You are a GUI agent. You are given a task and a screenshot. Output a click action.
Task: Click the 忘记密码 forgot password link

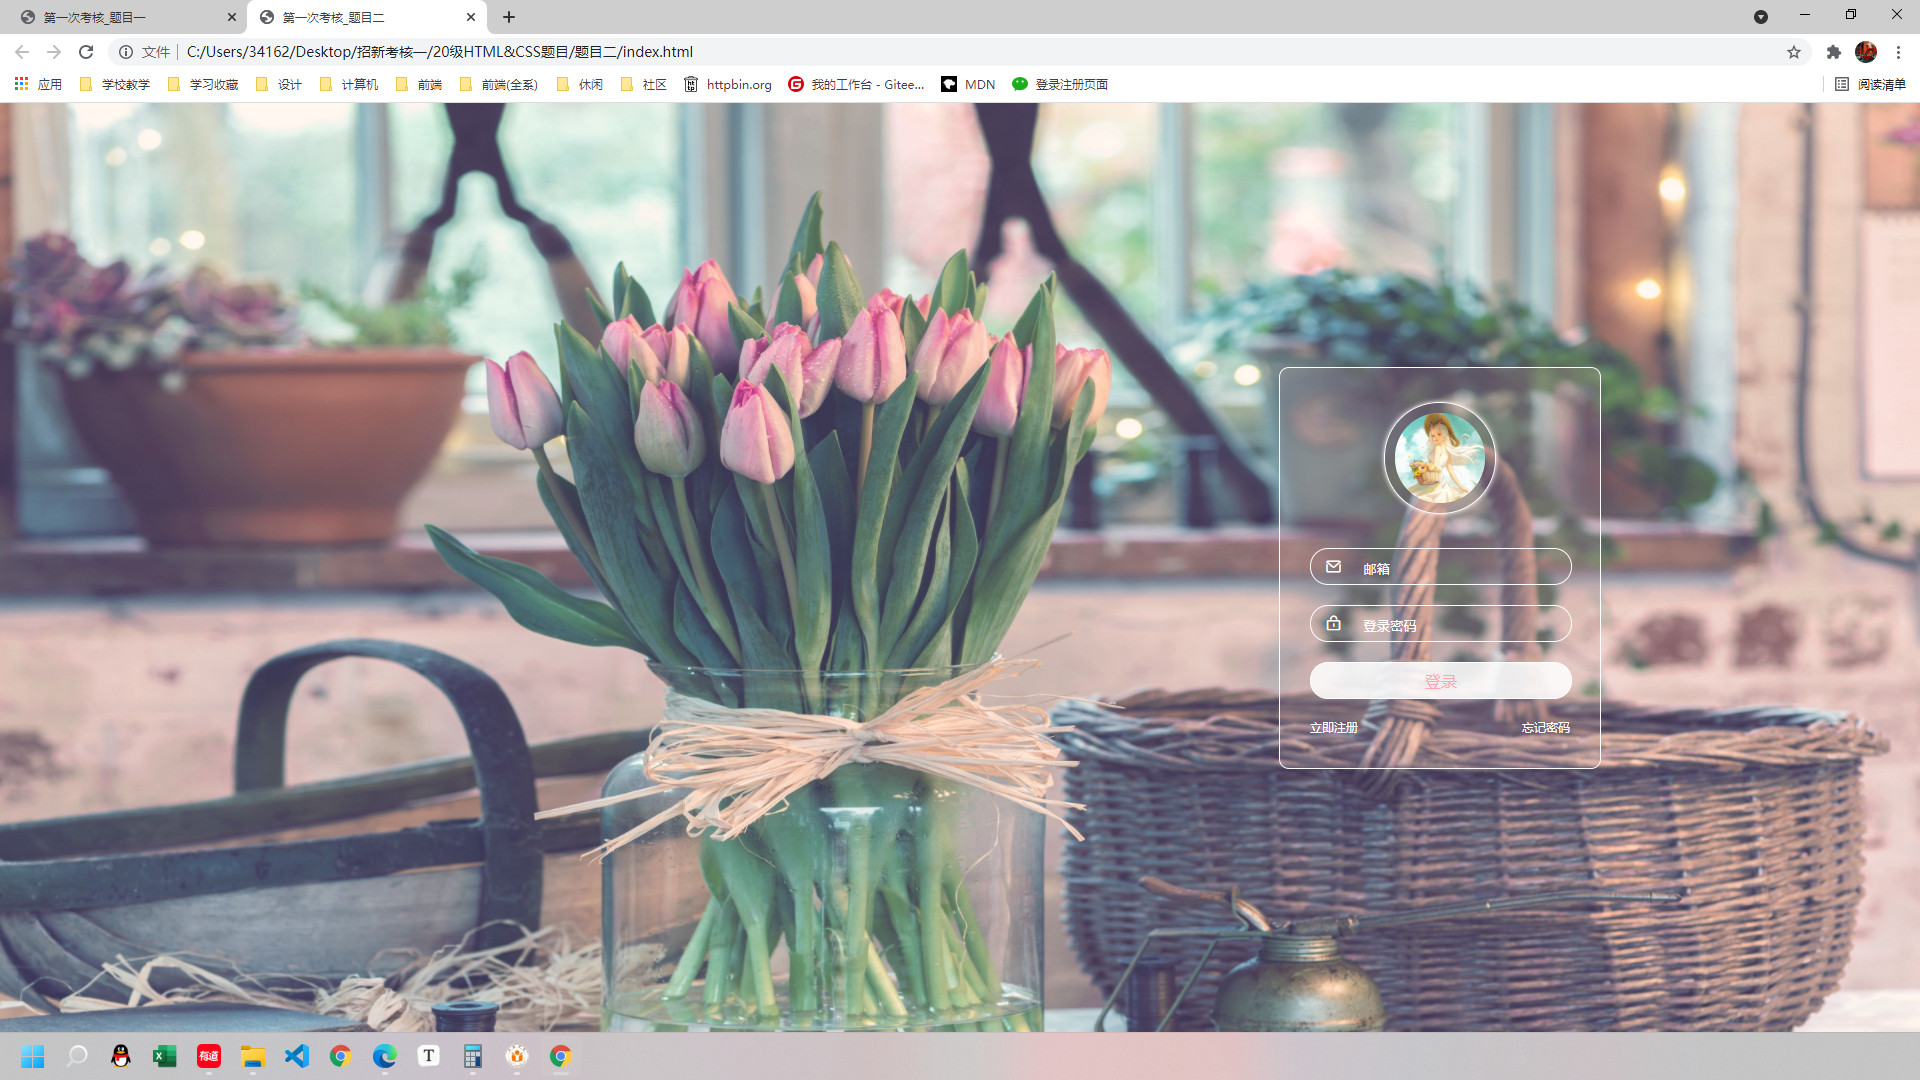(x=1545, y=727)
